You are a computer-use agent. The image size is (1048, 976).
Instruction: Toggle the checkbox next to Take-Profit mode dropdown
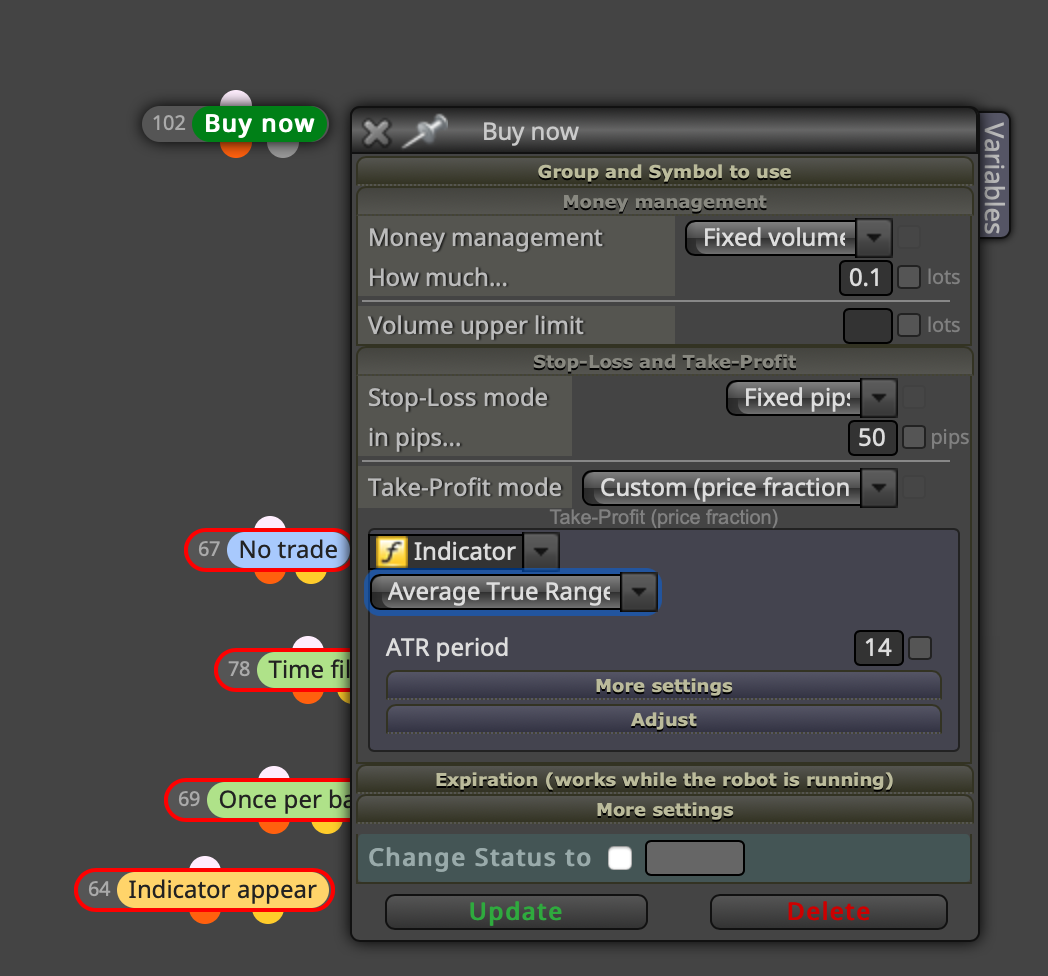914,487
